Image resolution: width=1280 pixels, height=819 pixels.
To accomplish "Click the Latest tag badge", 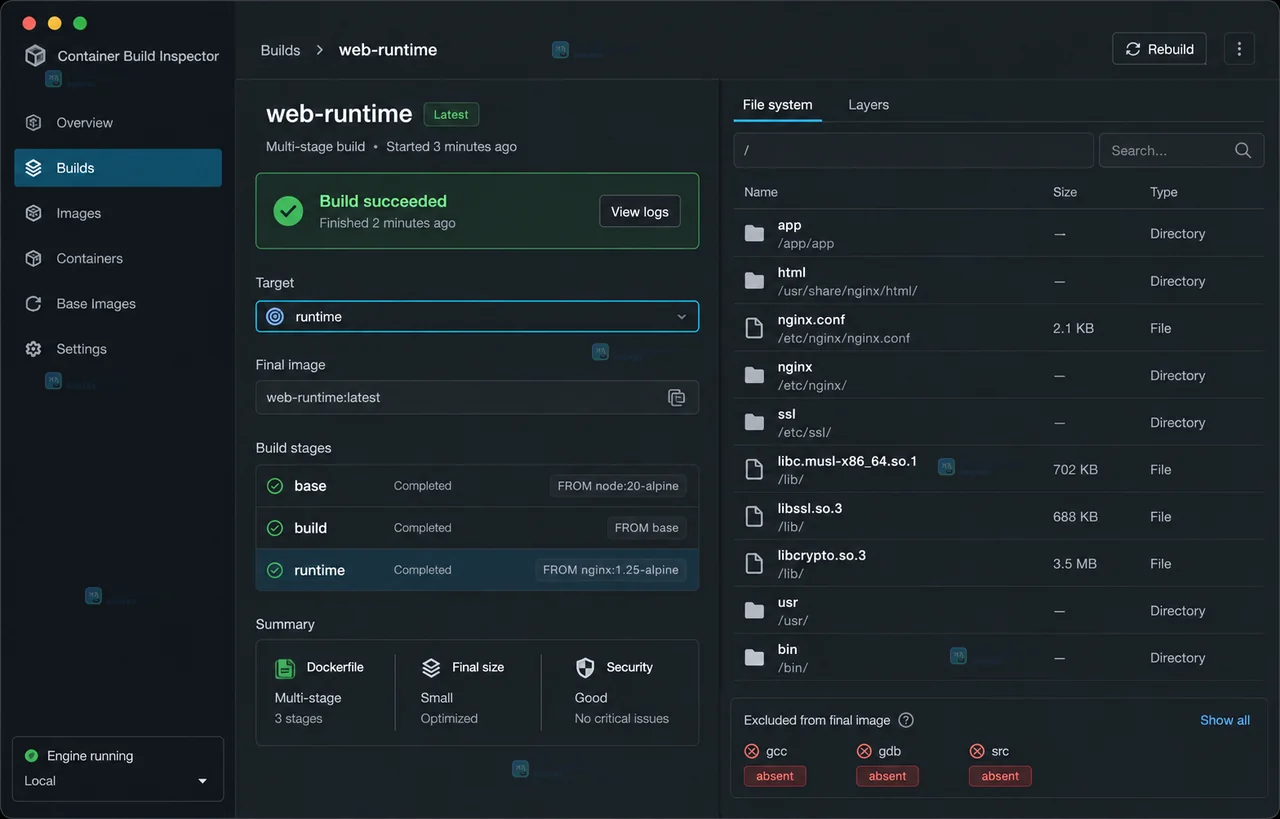I will pyautogui.click(x=451, y=115).
